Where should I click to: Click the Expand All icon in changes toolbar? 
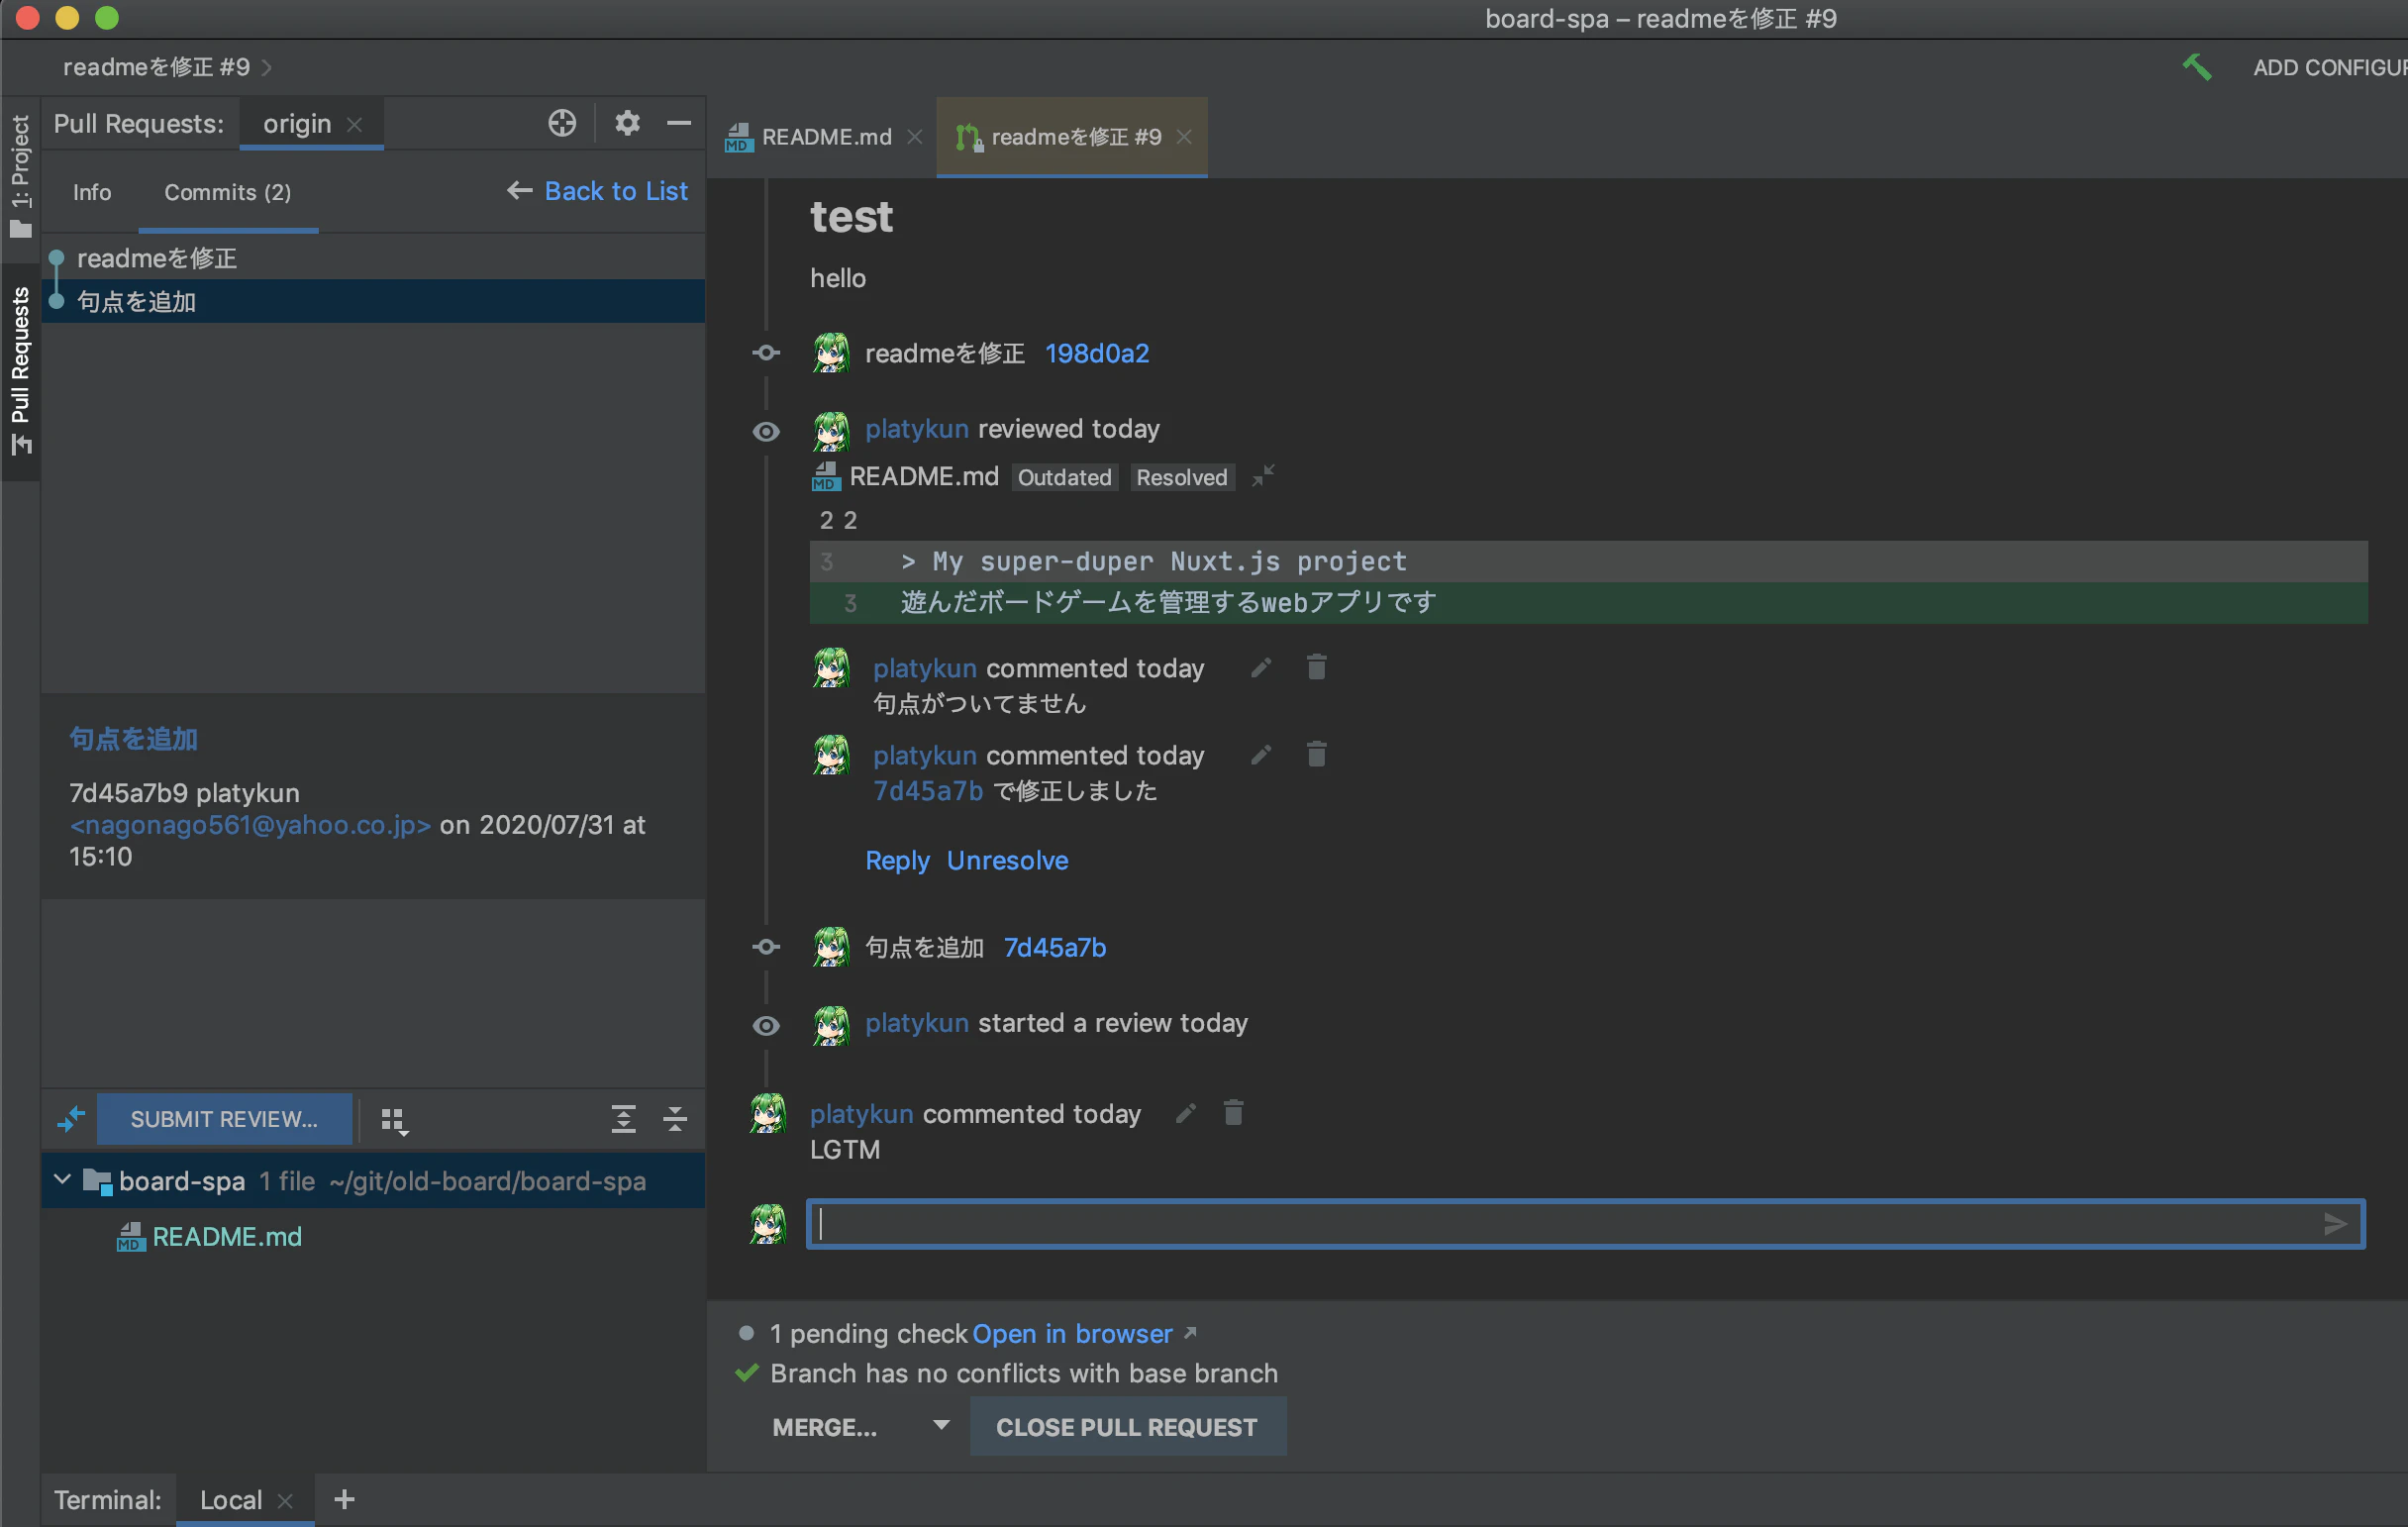click(x=623, y=1119)
